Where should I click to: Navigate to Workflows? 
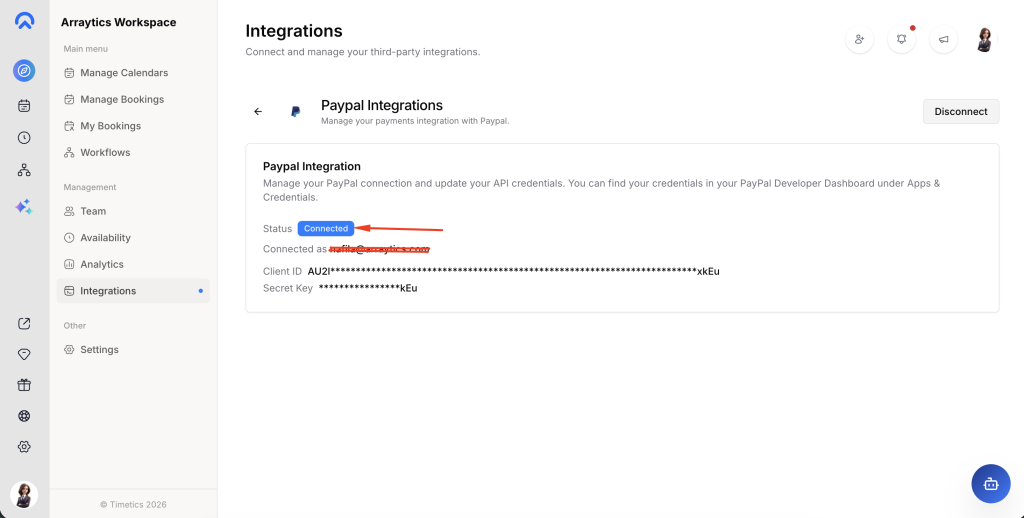(105, 152)
